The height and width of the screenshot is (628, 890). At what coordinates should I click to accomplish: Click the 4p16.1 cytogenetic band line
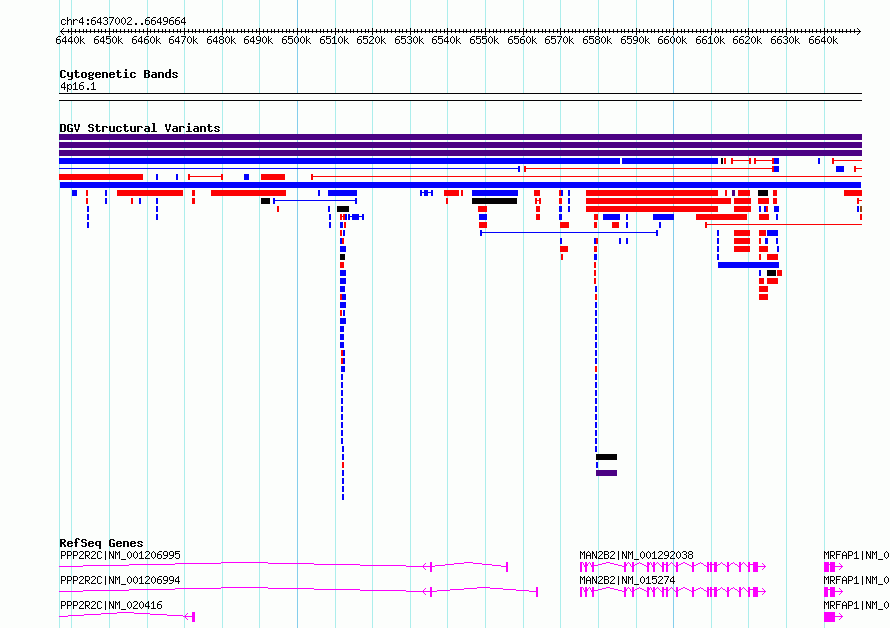[x=460, y=97]
